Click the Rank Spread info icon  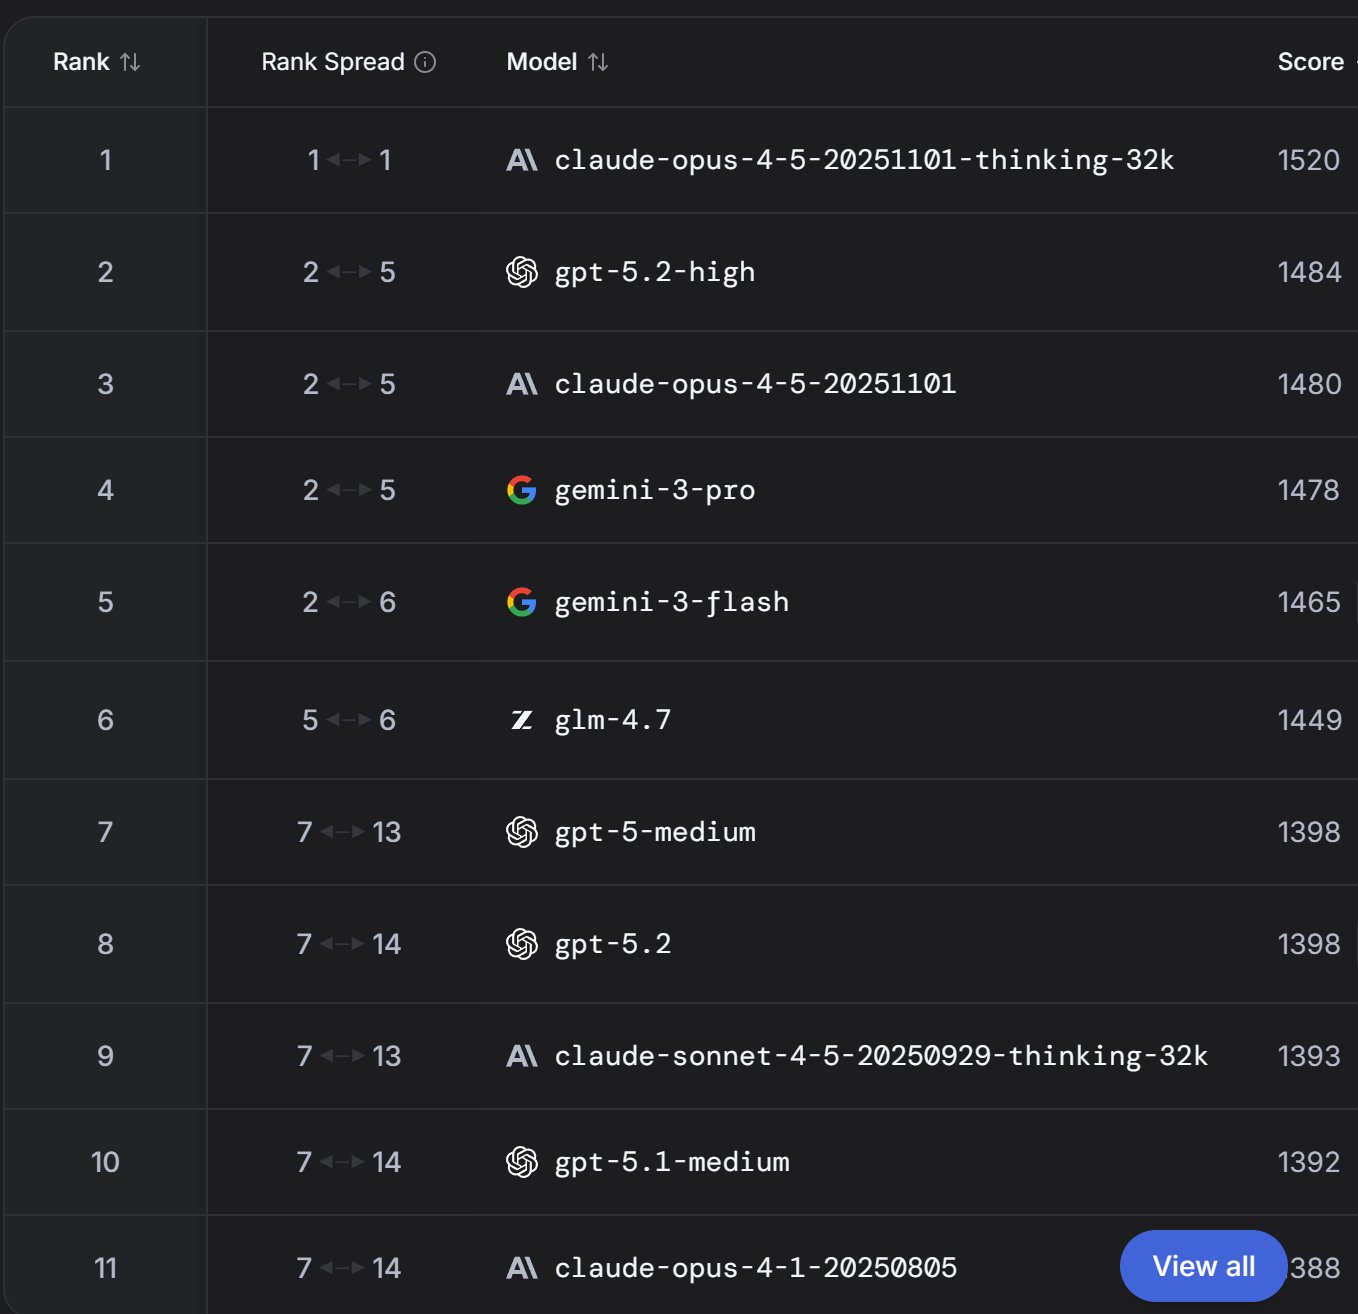(x=425, y=62)
